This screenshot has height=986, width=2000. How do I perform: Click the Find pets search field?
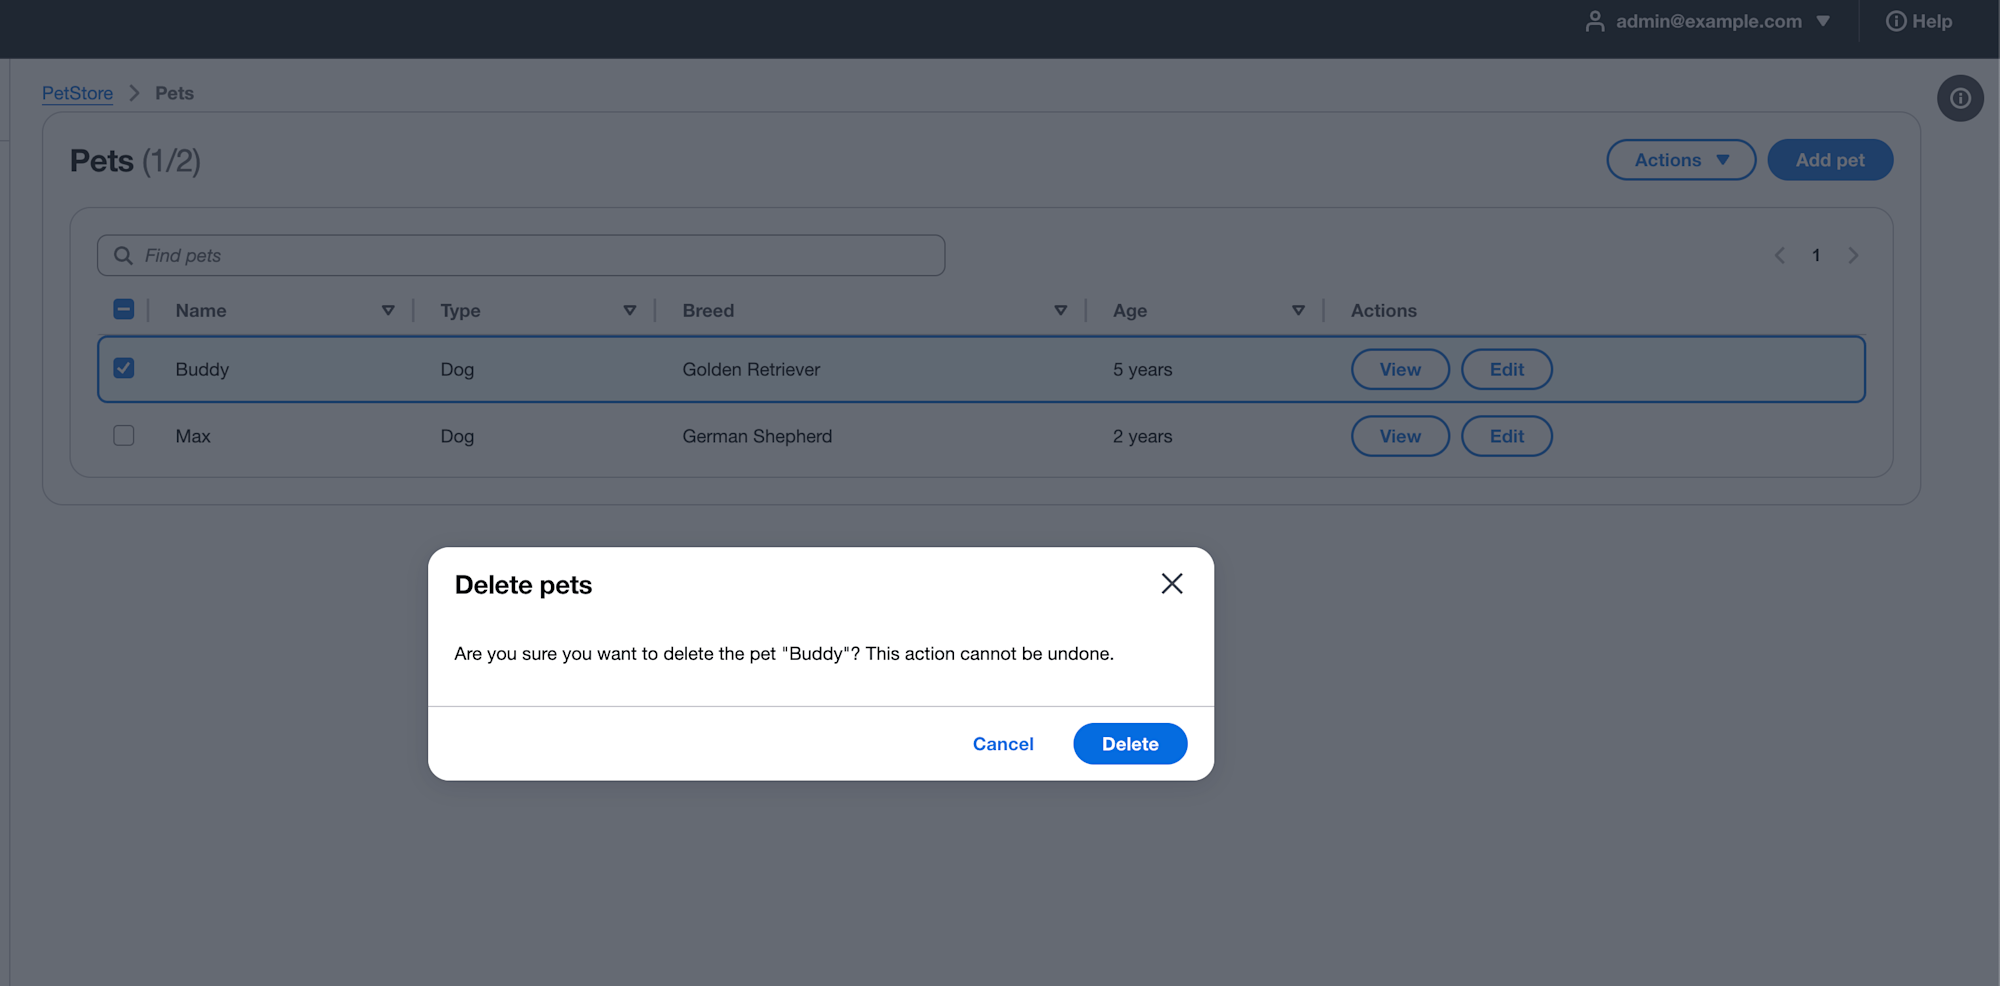pos(521,256)
